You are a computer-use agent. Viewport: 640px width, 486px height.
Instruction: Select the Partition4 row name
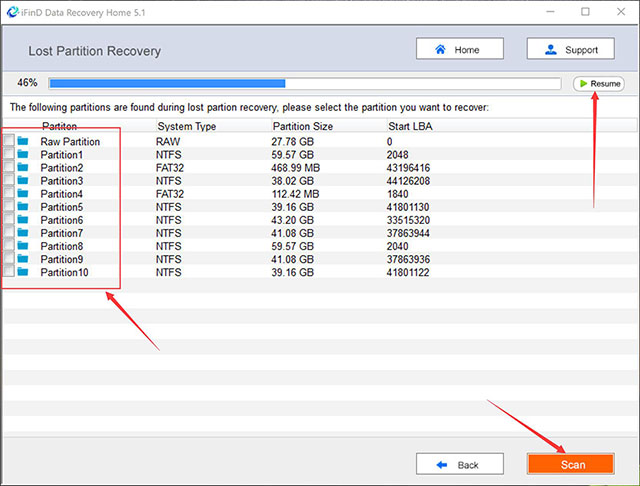click(61, 194)
